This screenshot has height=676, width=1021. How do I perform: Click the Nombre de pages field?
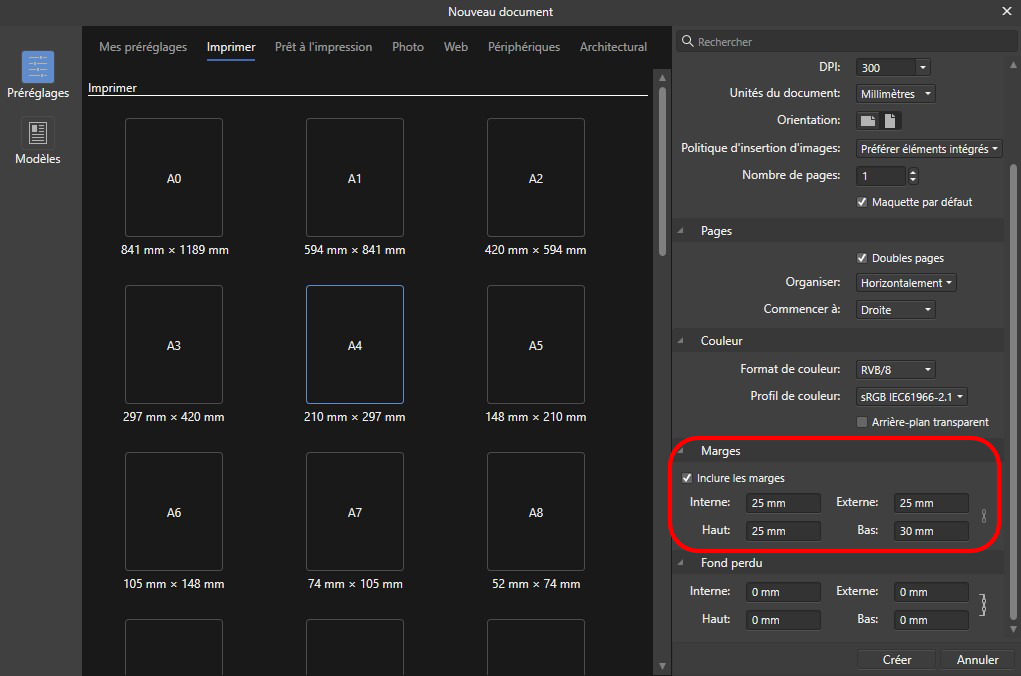pyautogui.click(x=881, y=176)
